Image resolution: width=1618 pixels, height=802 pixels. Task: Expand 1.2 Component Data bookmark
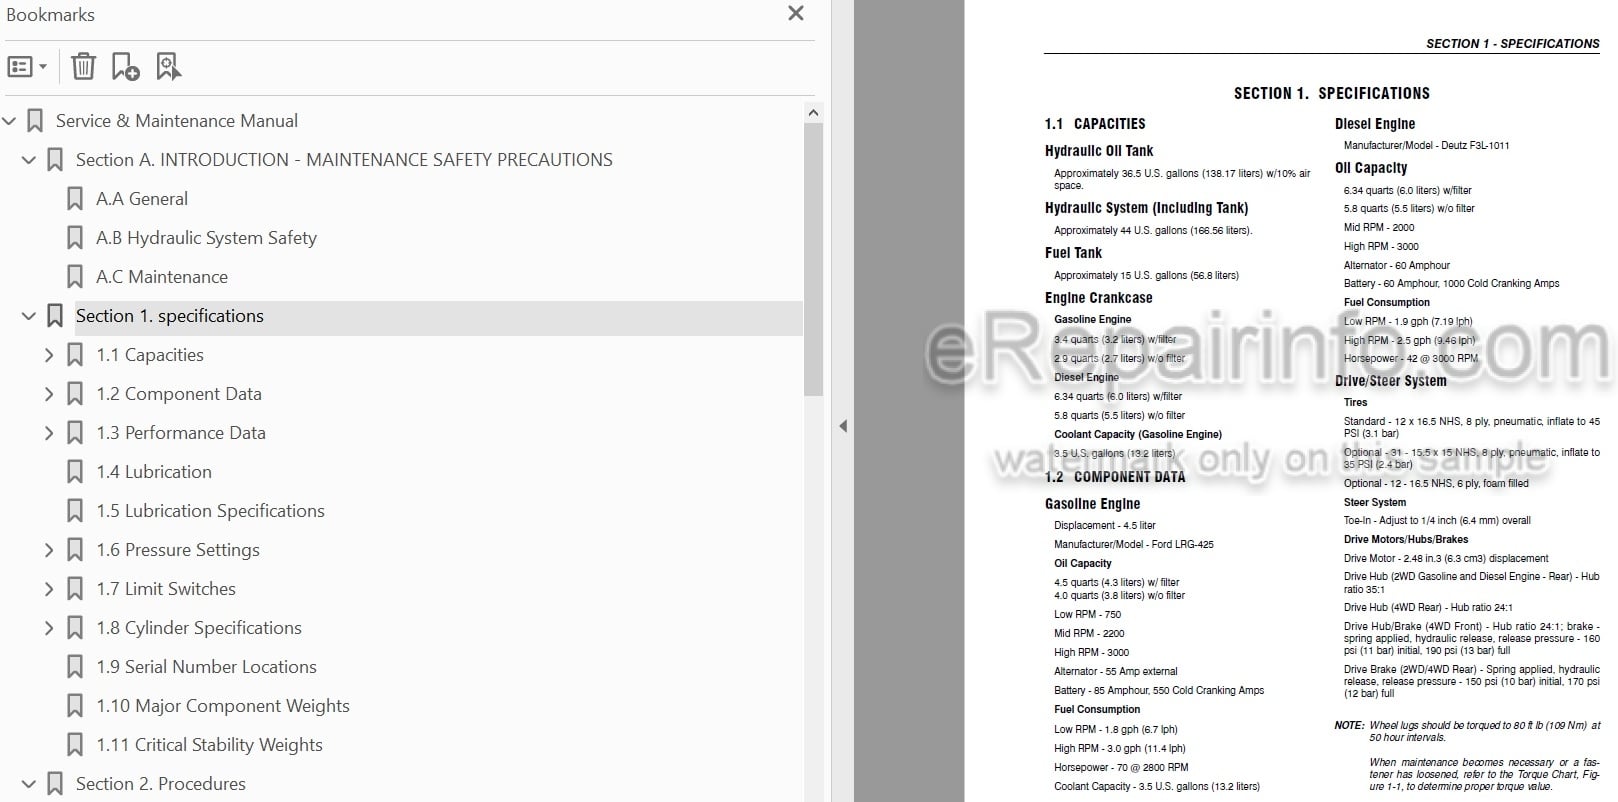tap(49, 394)
